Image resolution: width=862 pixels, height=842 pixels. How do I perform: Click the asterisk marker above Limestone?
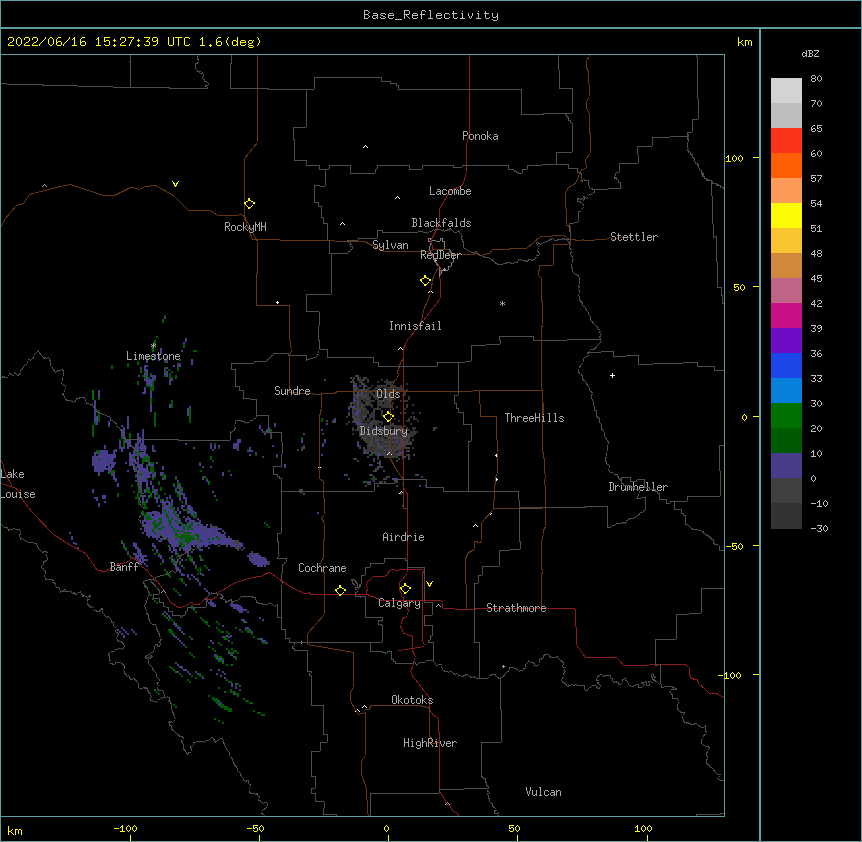coord(153,346)
